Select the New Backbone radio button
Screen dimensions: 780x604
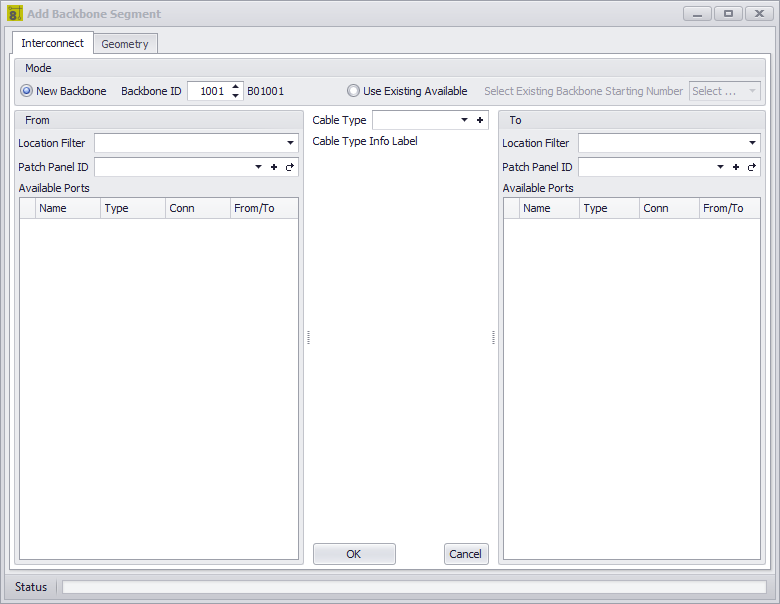coord(27,91)
